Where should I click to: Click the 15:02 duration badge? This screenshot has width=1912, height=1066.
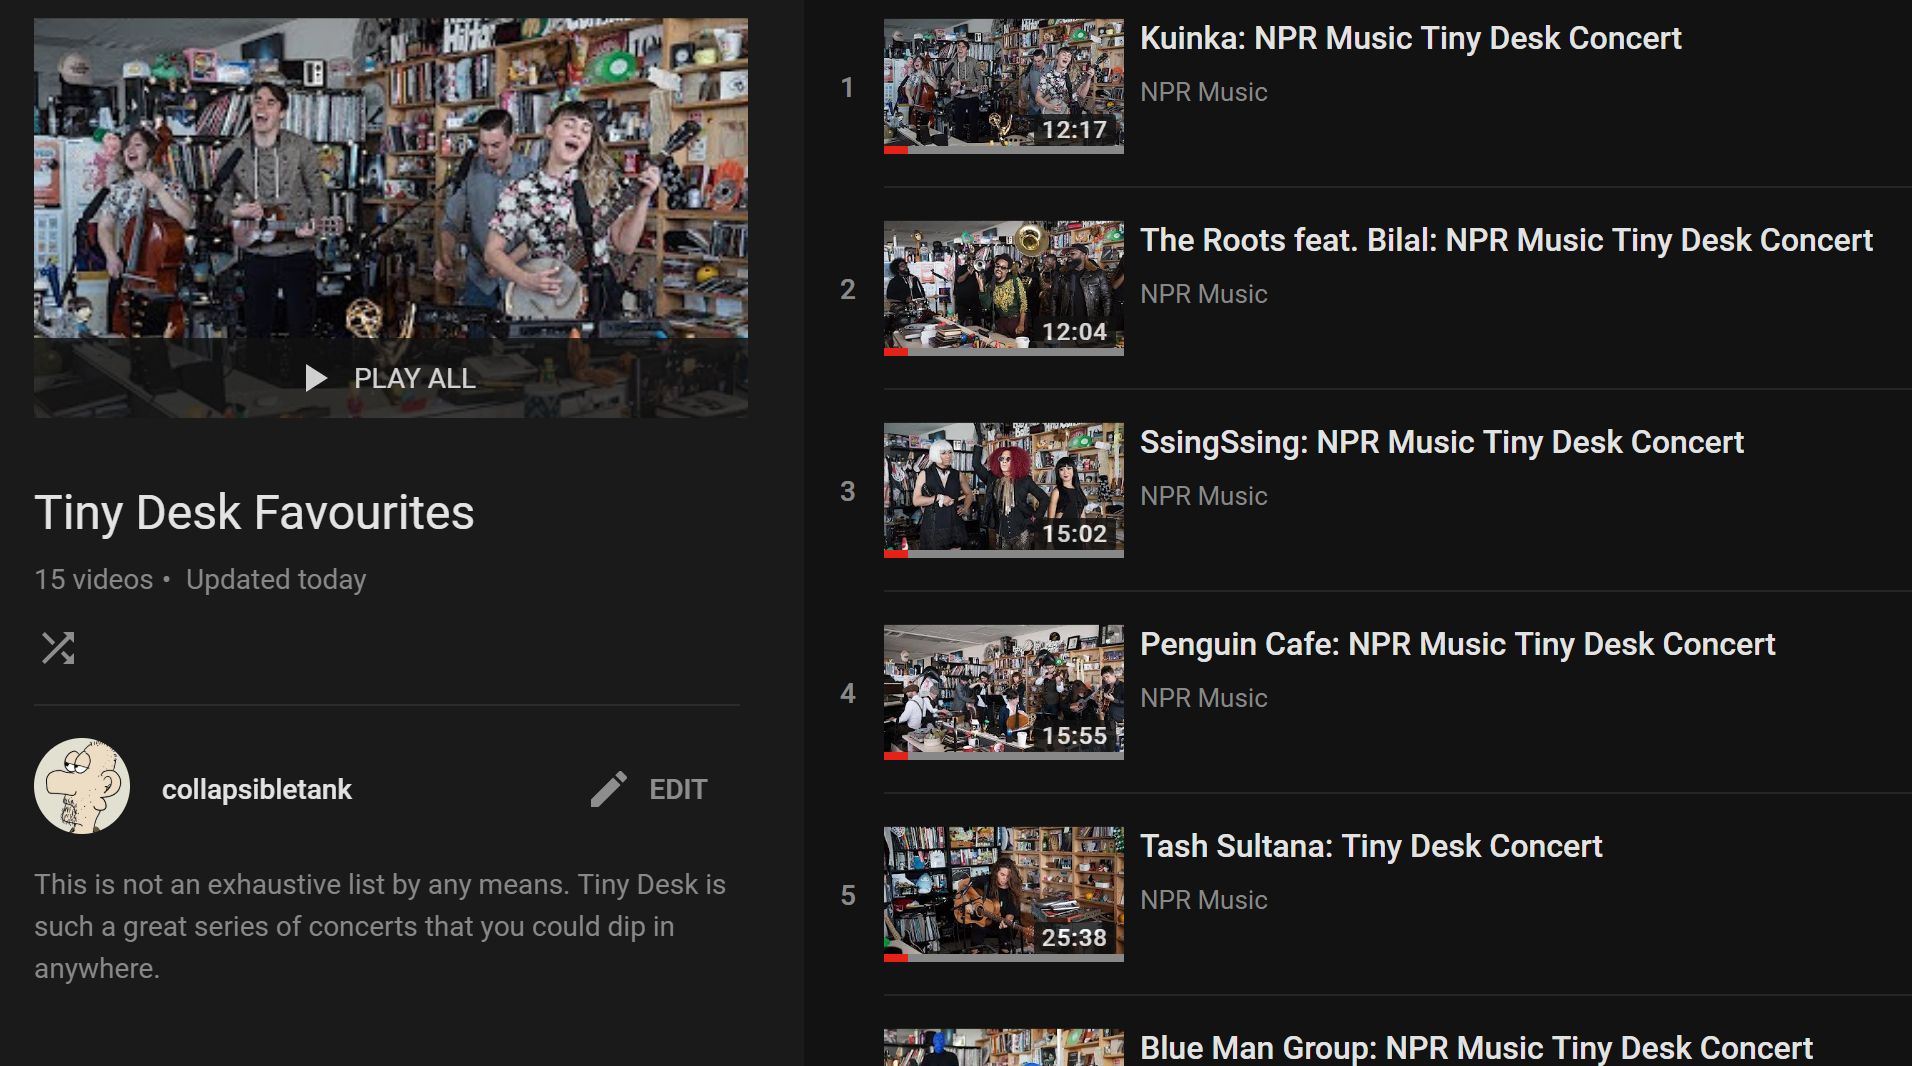[1075, 534]
